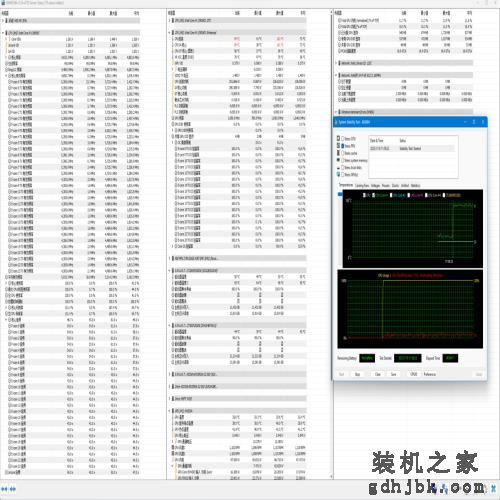Collapse the GPU [#0] NVIDIA sensor group
Screen dimensions: 500x500
[170, 411]
